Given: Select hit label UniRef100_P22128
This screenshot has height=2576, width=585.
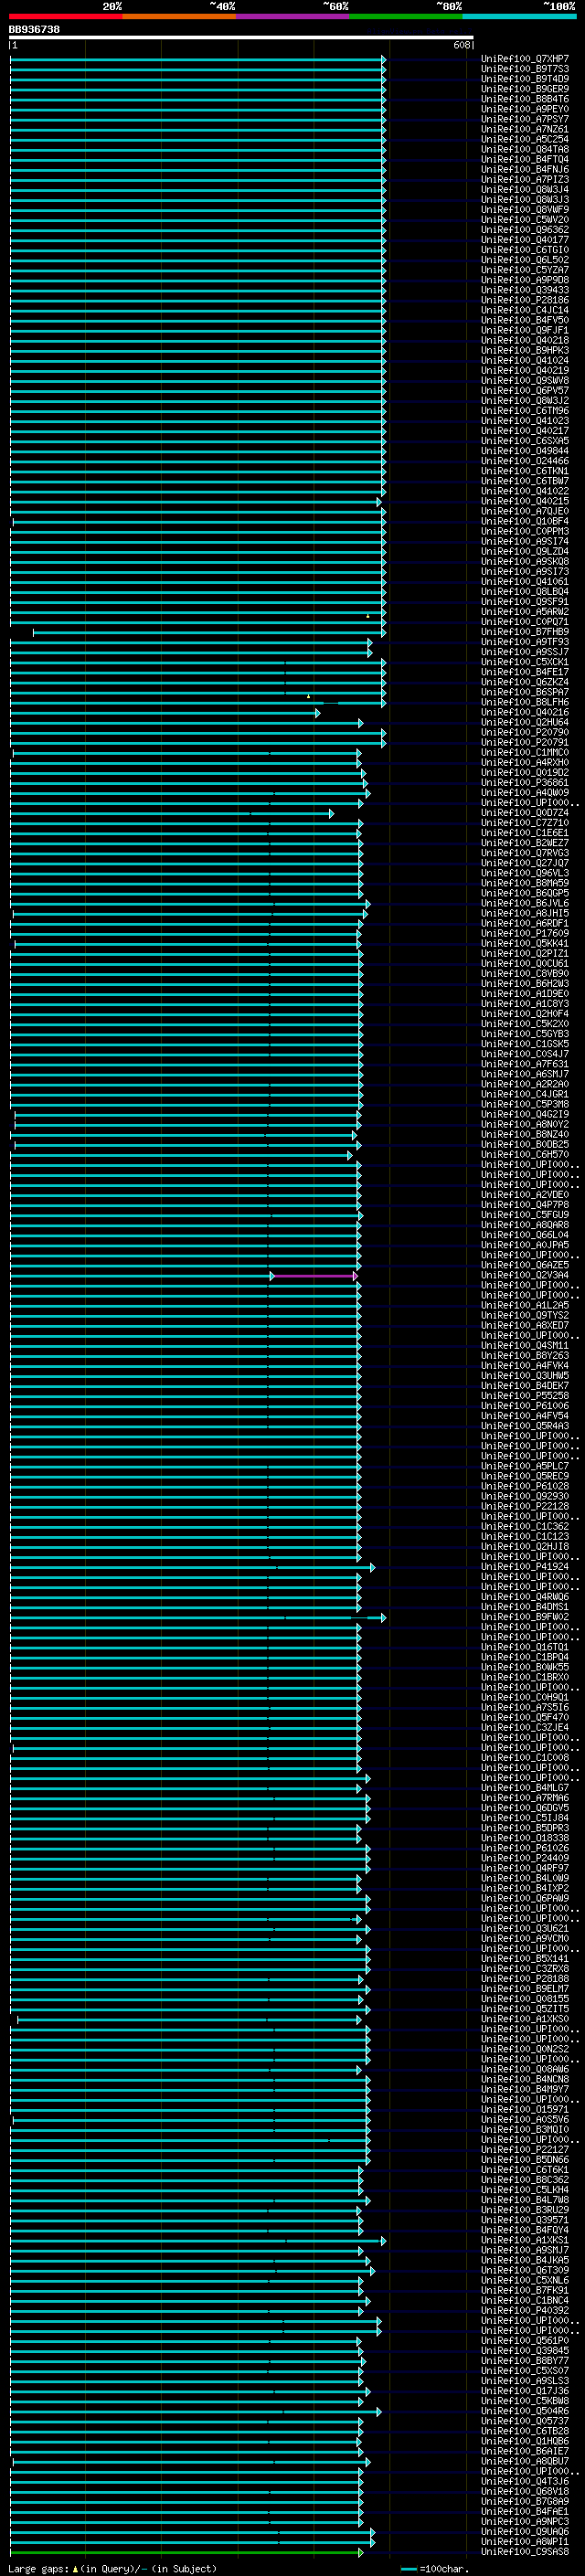Looking at the screenshot, I should (x=524, y=1506).
